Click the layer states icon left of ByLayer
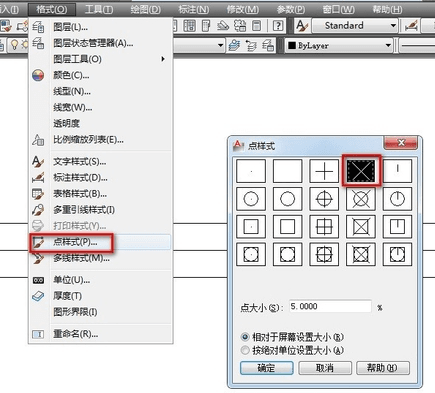Screen dimensions: 435x393 pyautogui.click(x=268, y=46)
